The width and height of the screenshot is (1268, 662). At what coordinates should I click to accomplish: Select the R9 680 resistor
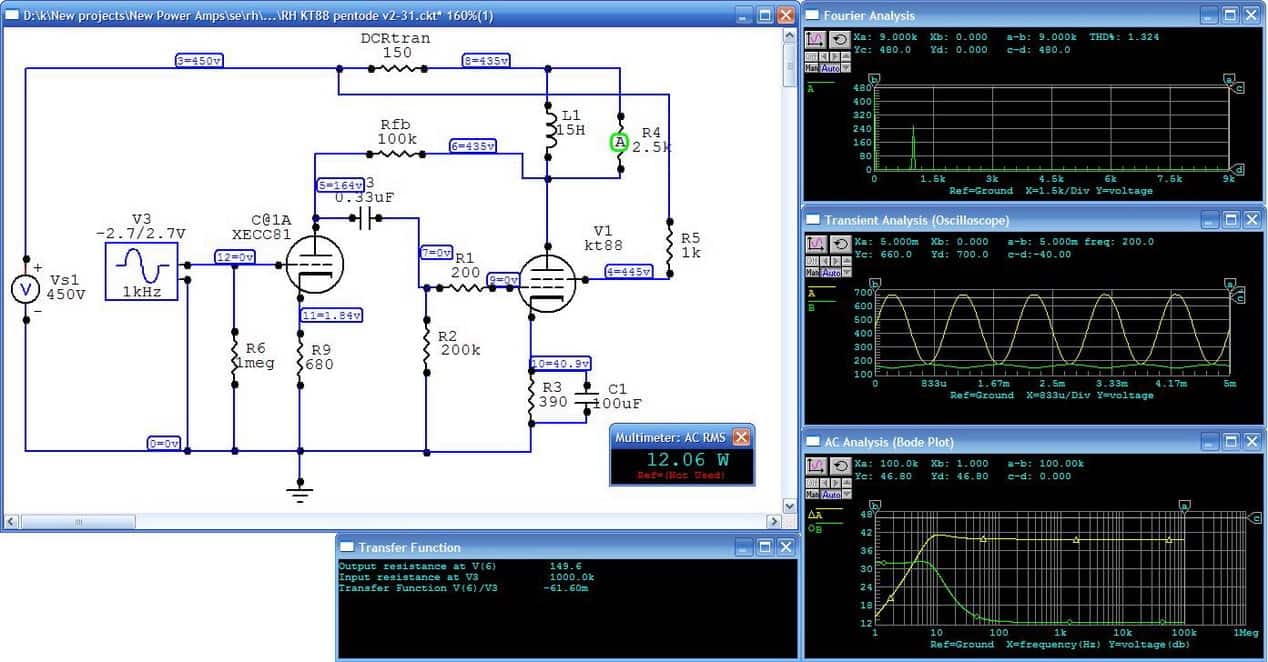[x=299, y=357]
